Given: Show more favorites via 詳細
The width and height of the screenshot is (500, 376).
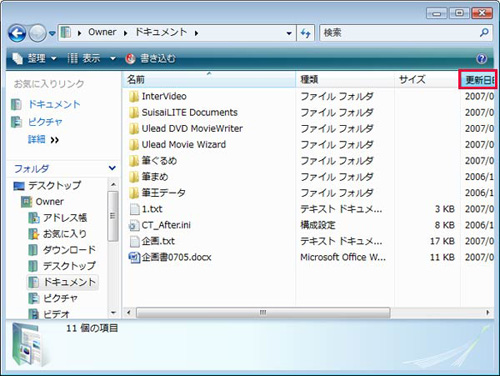Looking at the screenshot, I should (43, 139).
